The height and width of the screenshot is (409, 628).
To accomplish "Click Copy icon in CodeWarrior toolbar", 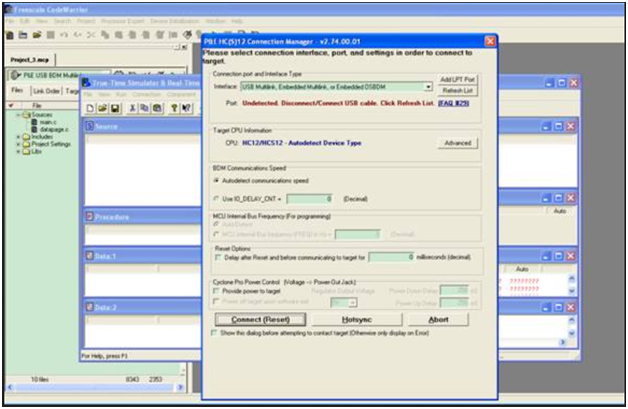I will [105, 35].
